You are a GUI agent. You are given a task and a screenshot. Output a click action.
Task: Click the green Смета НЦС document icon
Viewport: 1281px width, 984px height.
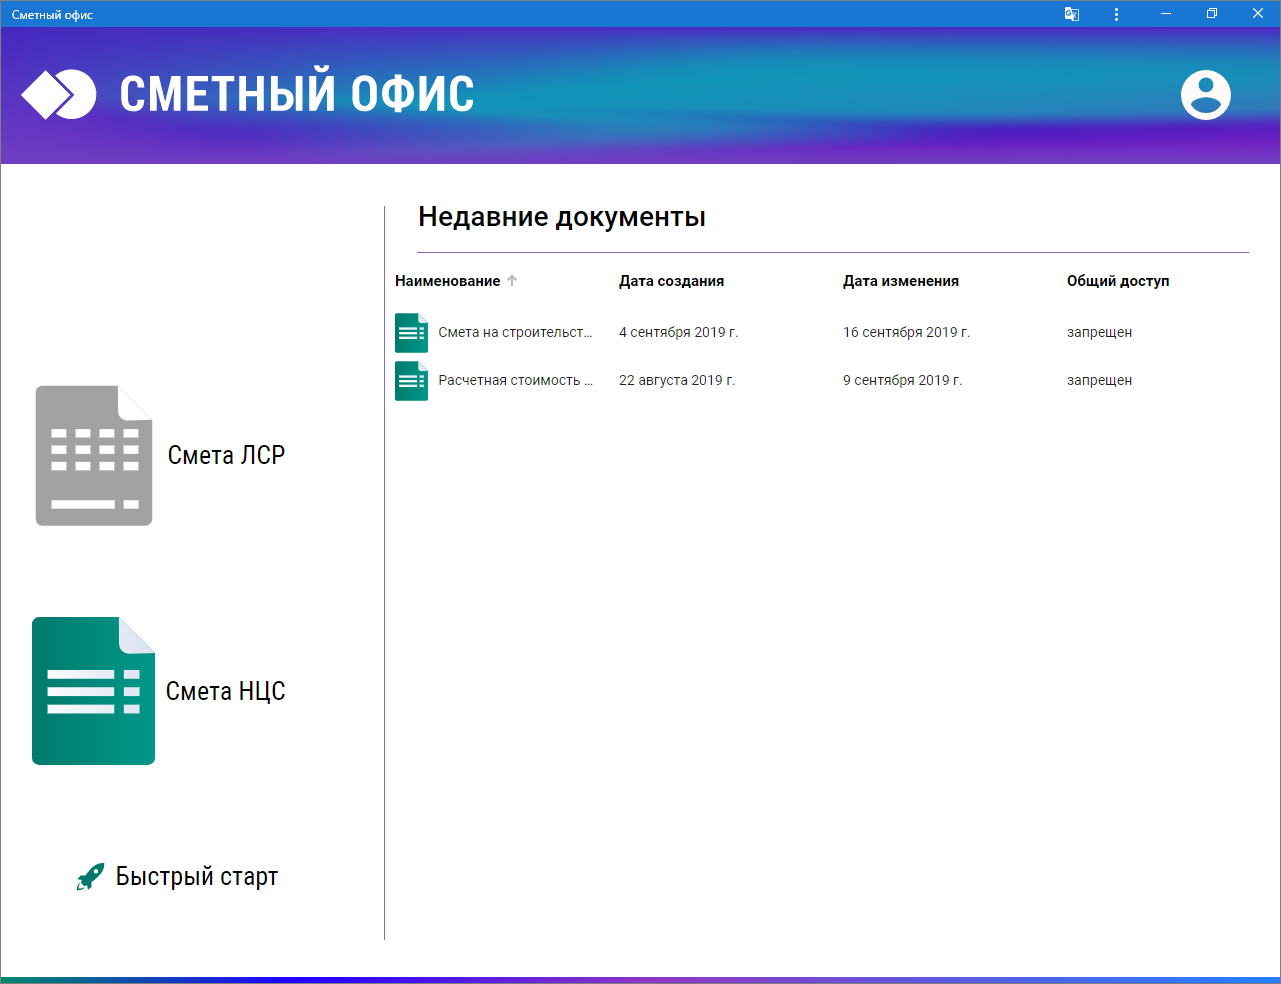tap(94, 691)
